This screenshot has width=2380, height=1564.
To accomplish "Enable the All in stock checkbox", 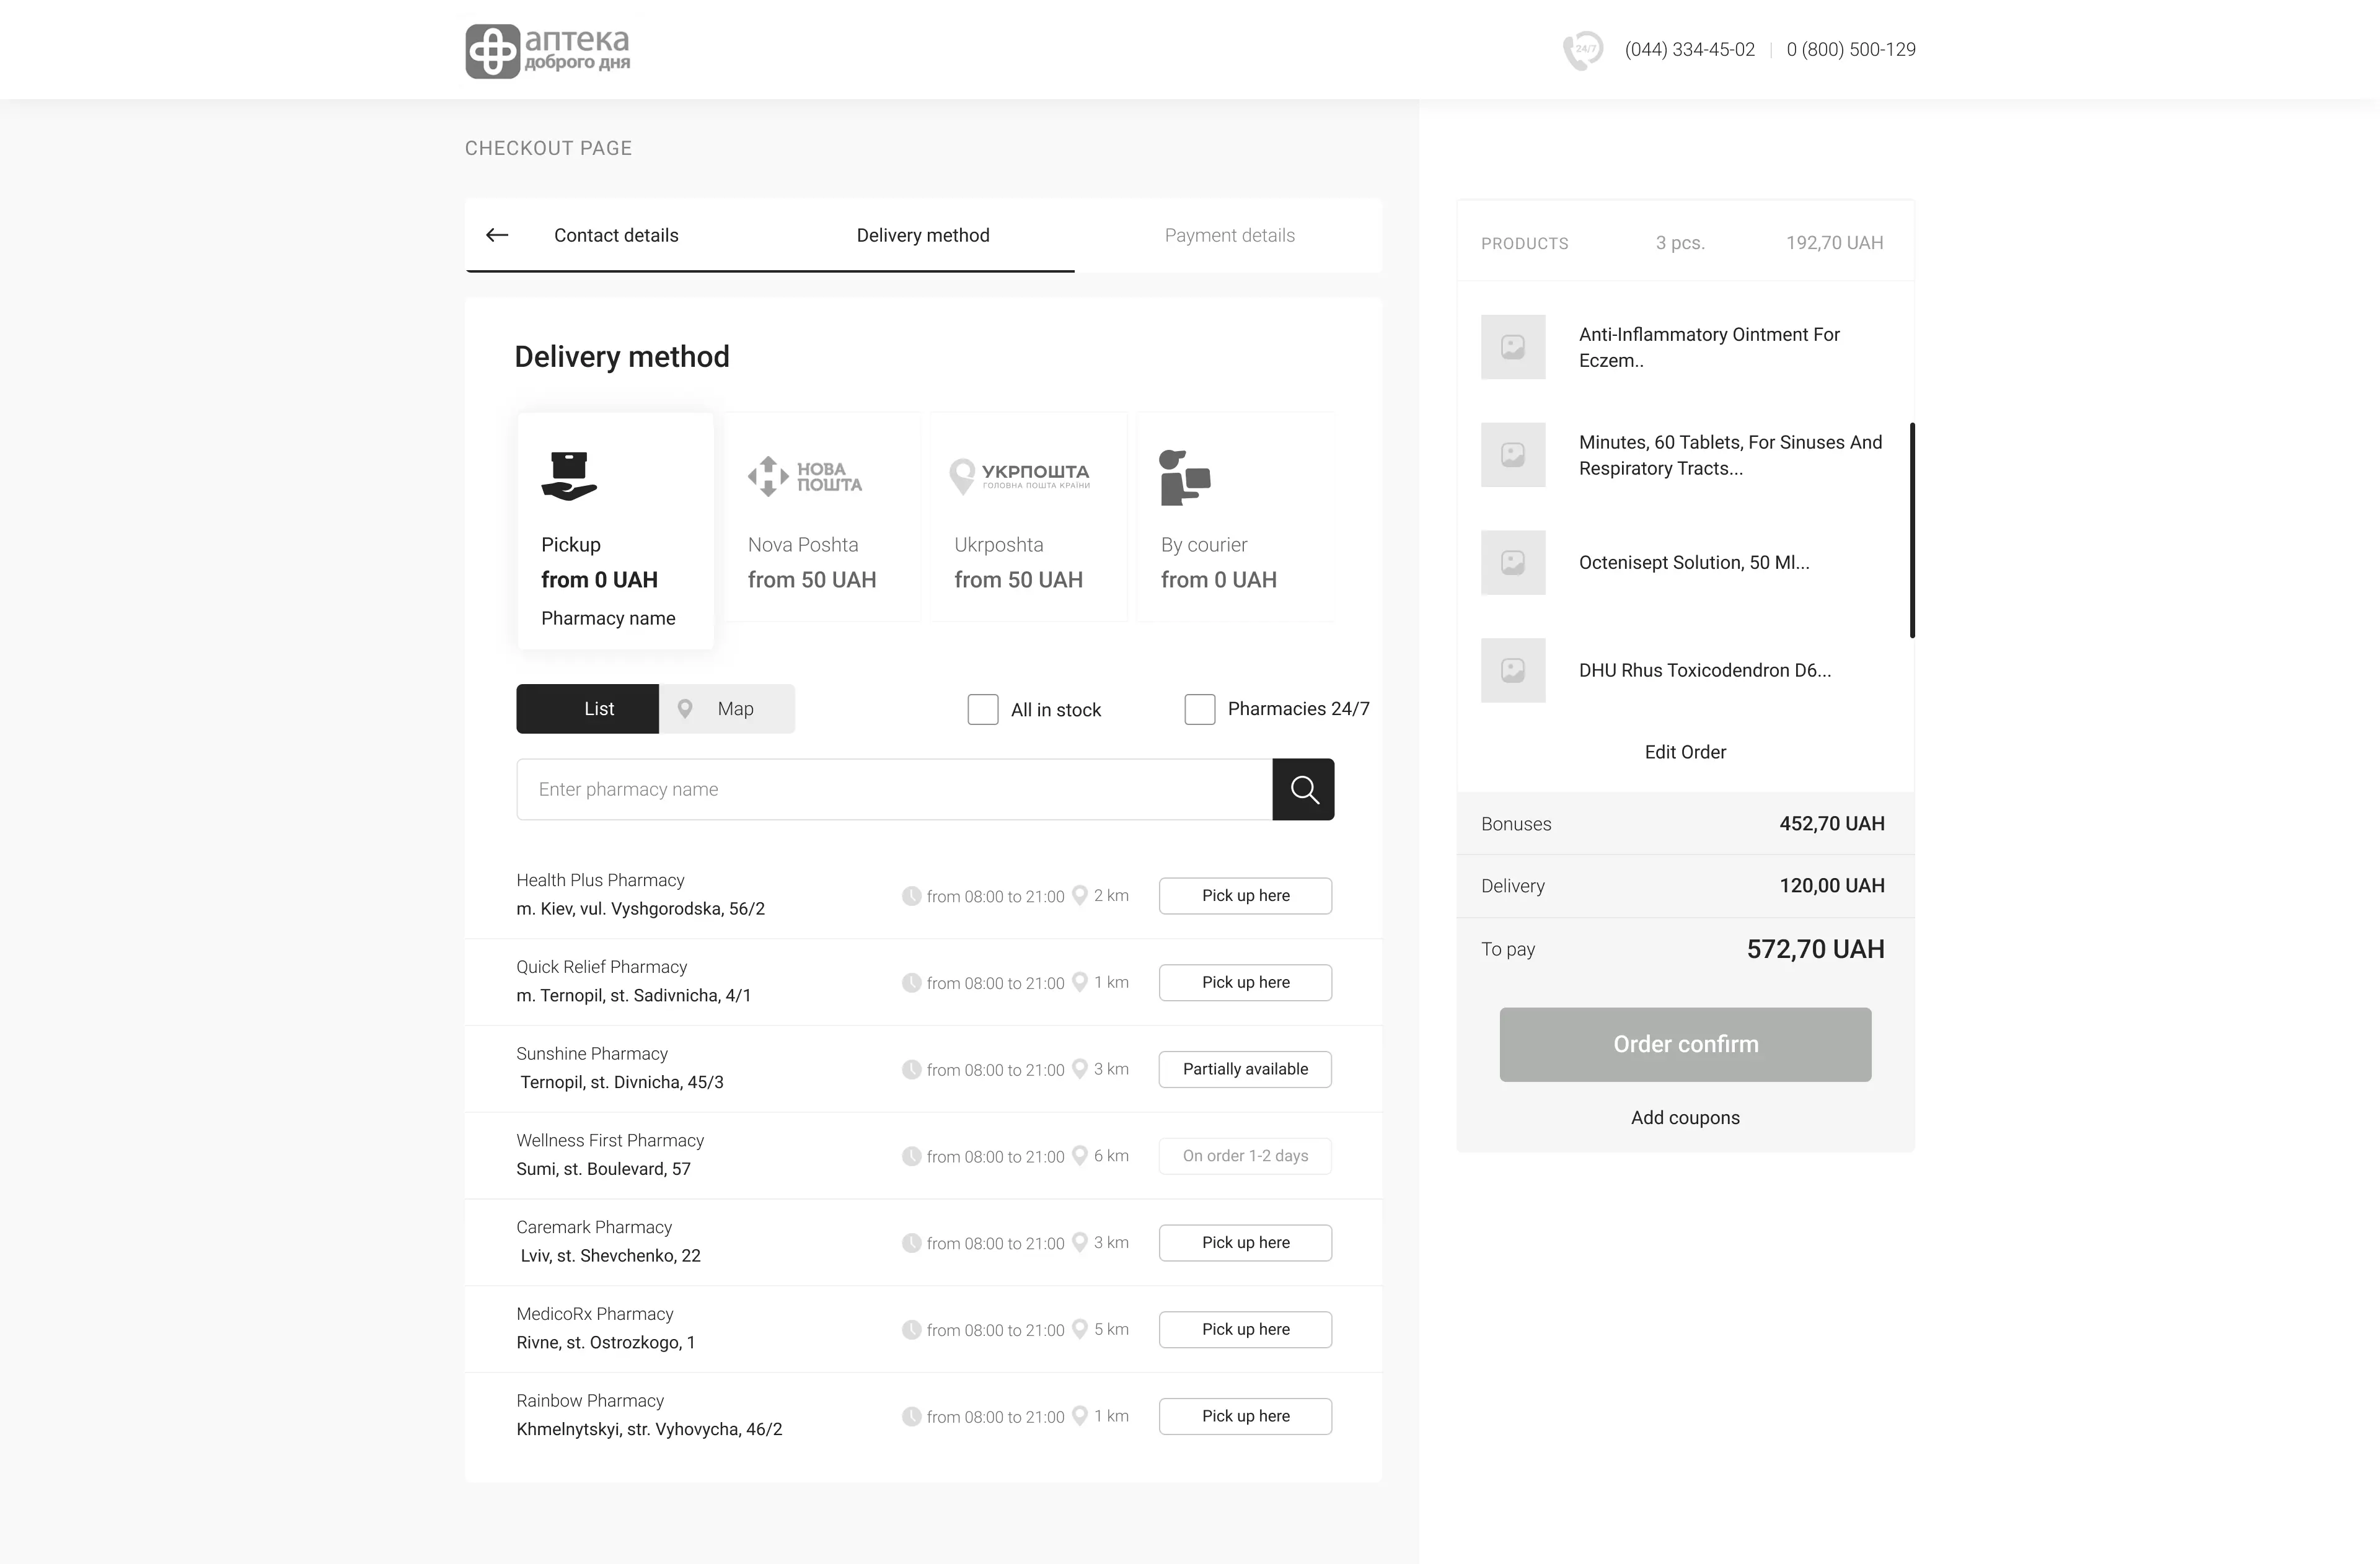I will pos(983,709).
